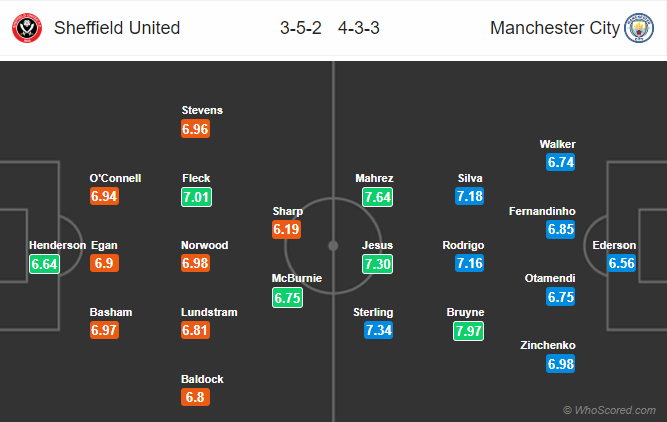
Task: Click the Stevens player name
Action: tap(202, 110)
